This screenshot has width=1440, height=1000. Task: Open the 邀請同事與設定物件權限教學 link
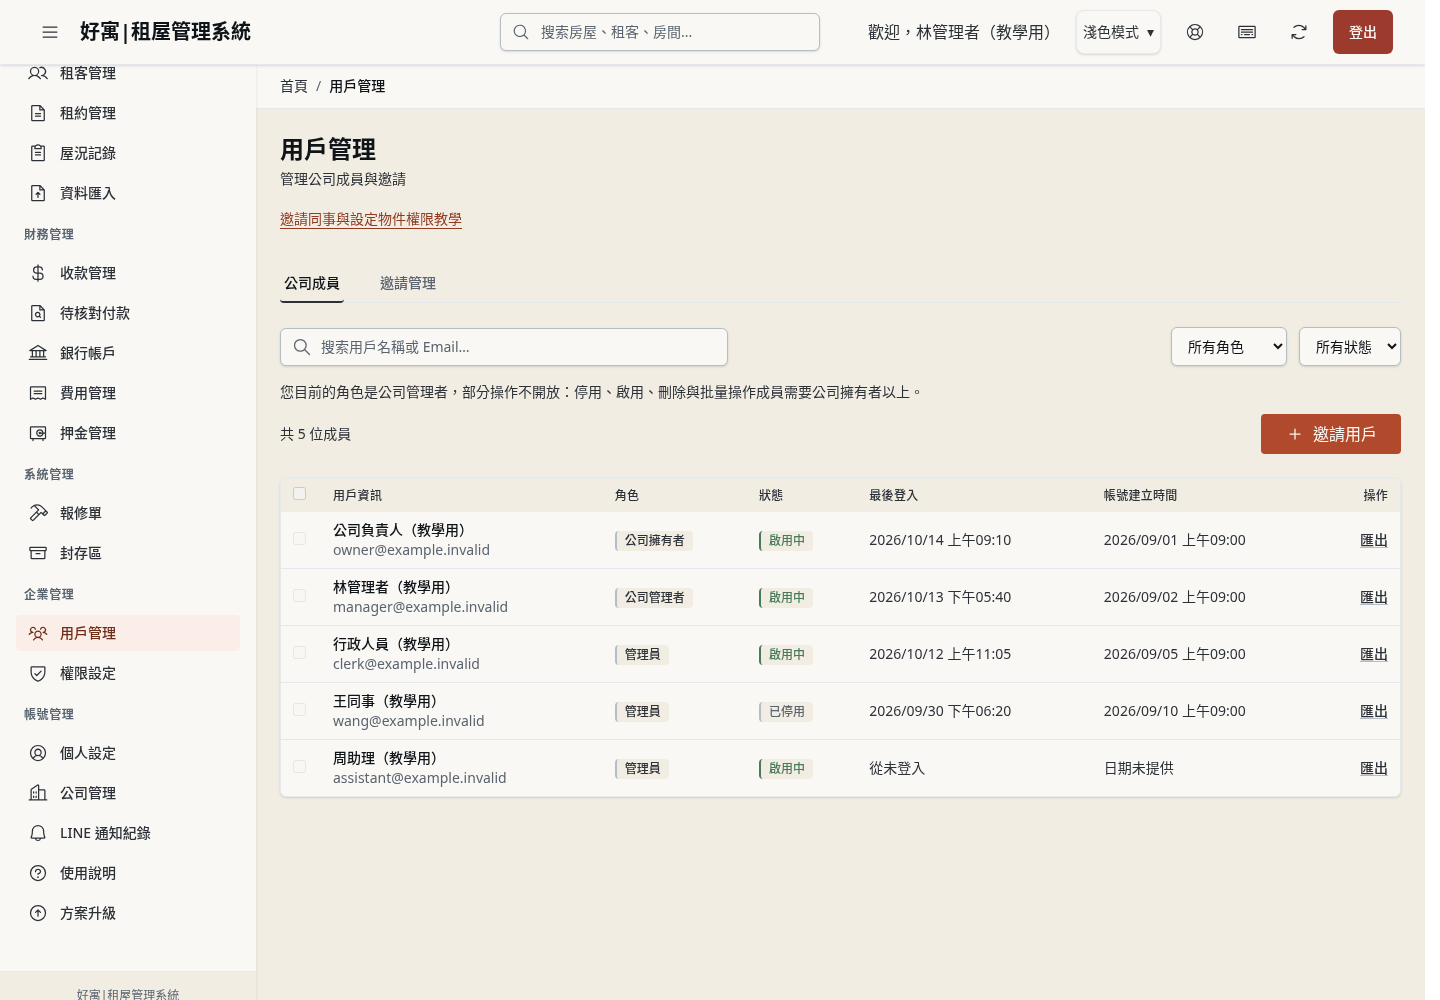click(371, 220)
